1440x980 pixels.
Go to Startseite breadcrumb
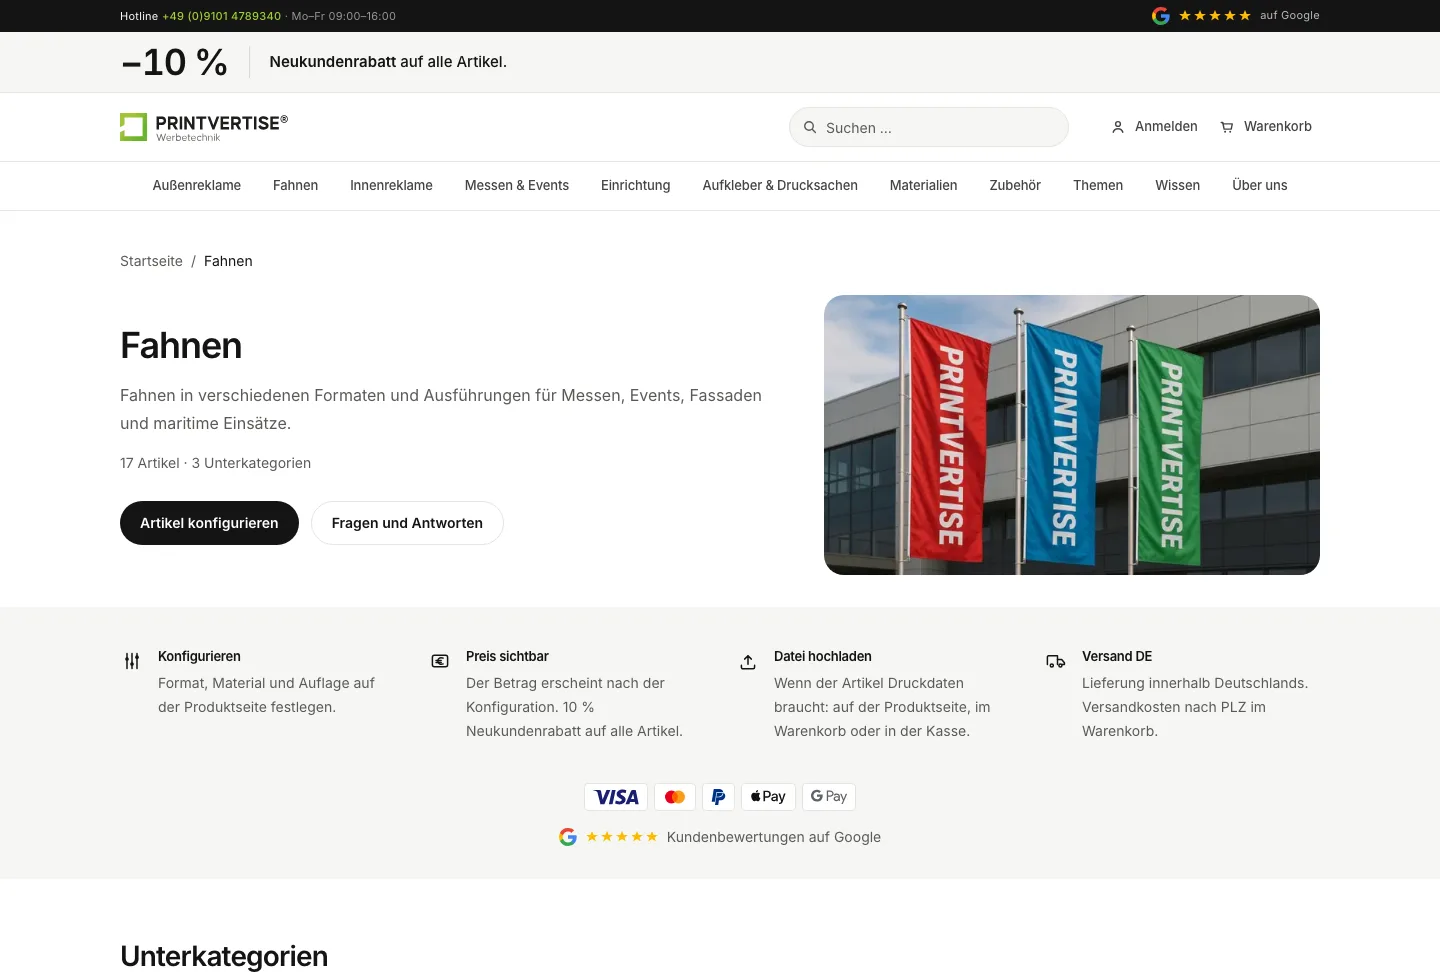151,261
